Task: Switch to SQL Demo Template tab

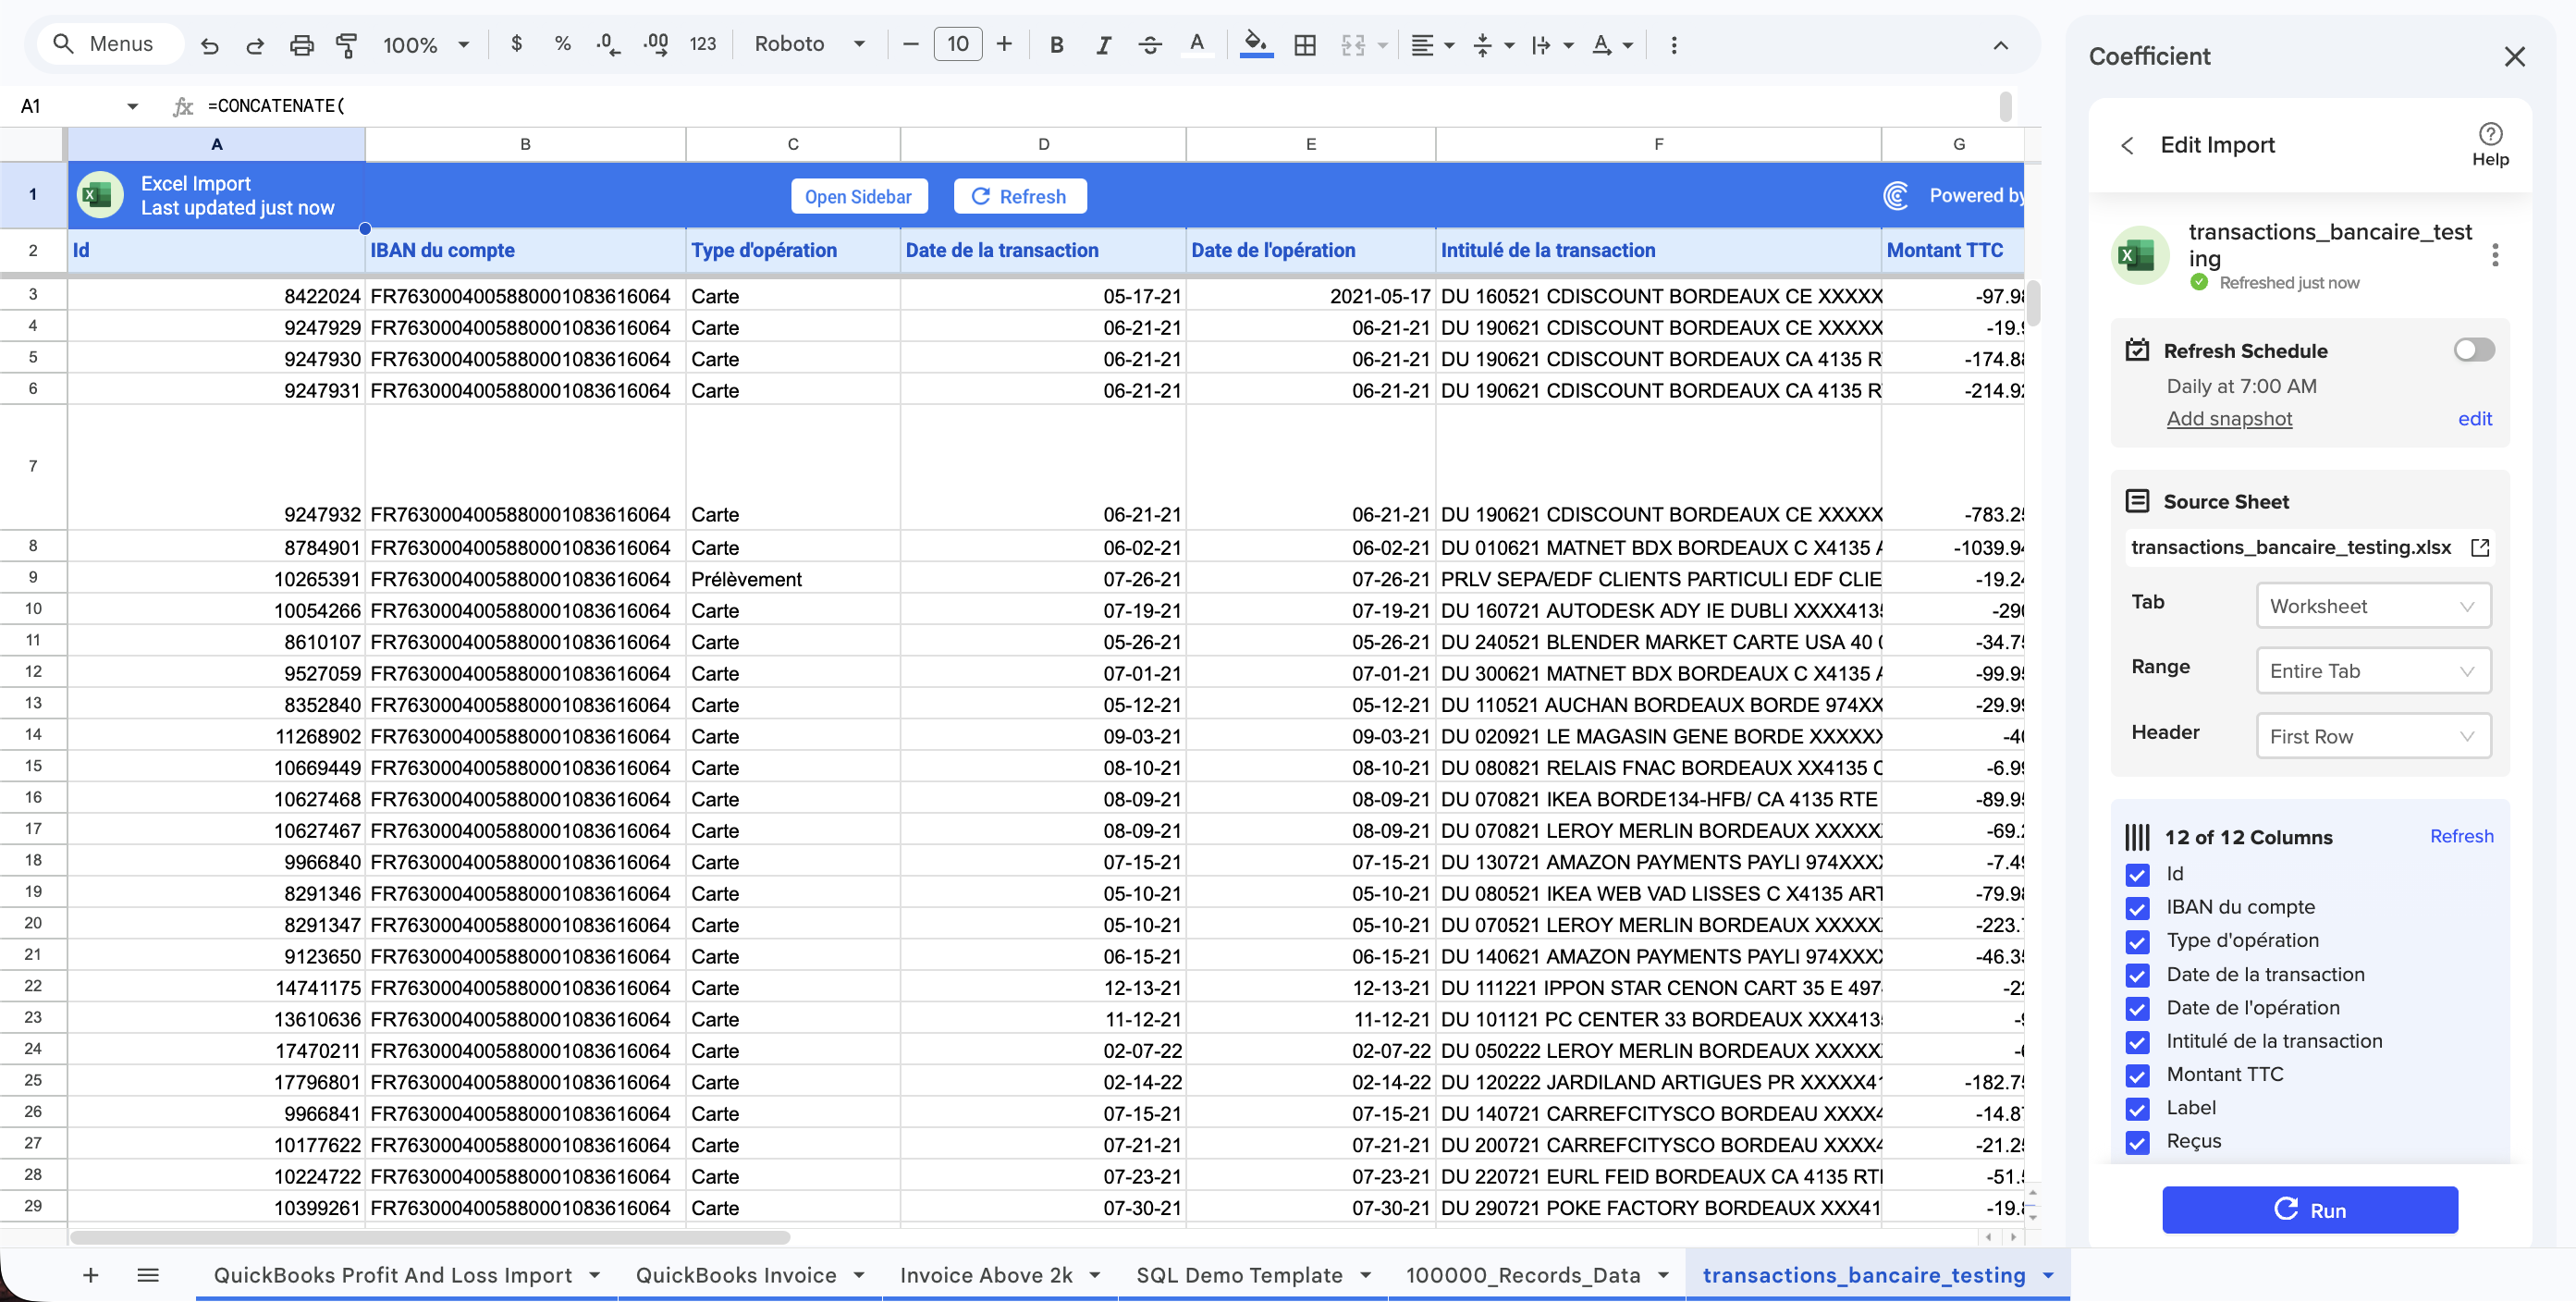Action: (x=1238, y=1274)
